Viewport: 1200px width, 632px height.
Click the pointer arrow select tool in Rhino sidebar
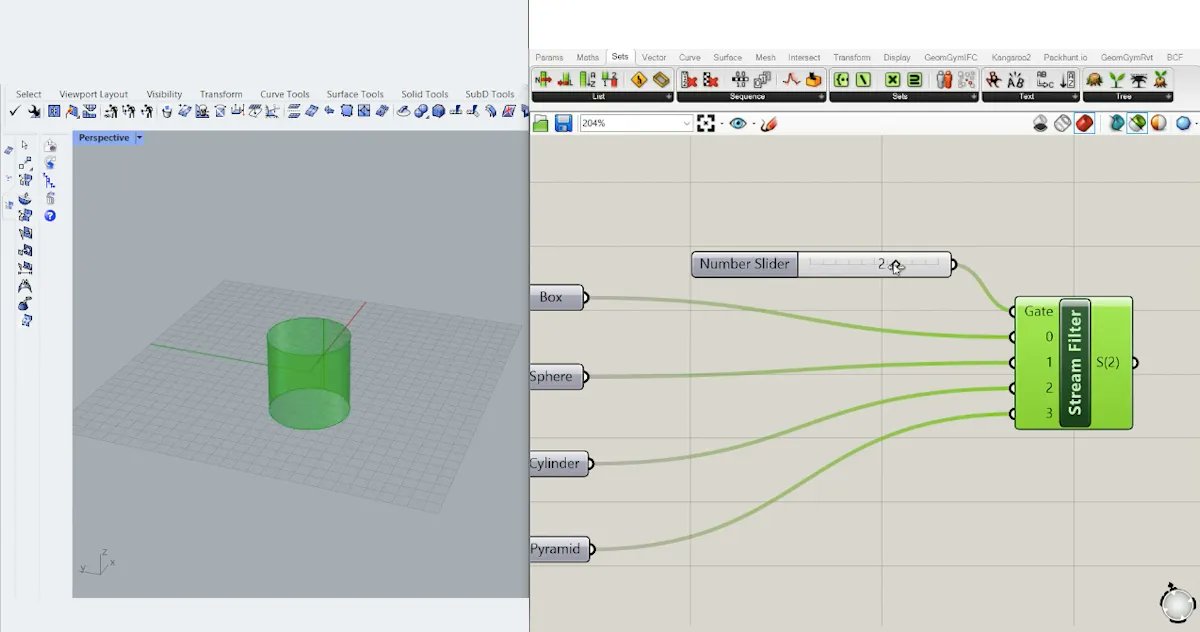click(24, 145)
